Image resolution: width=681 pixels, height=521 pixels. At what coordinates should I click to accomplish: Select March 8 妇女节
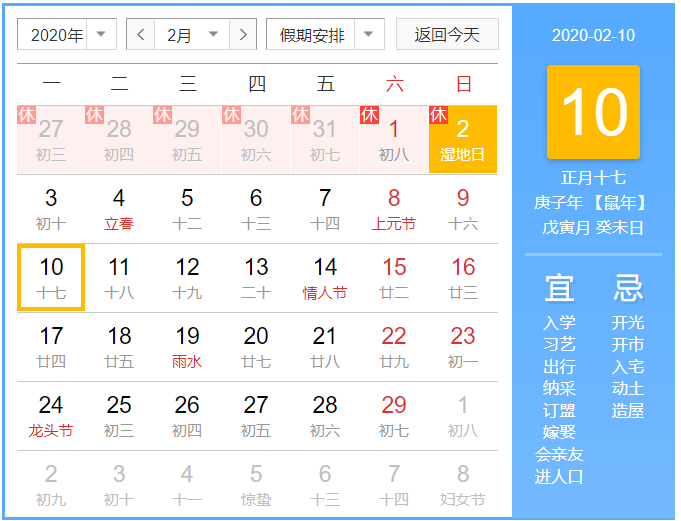coord(463,485)
